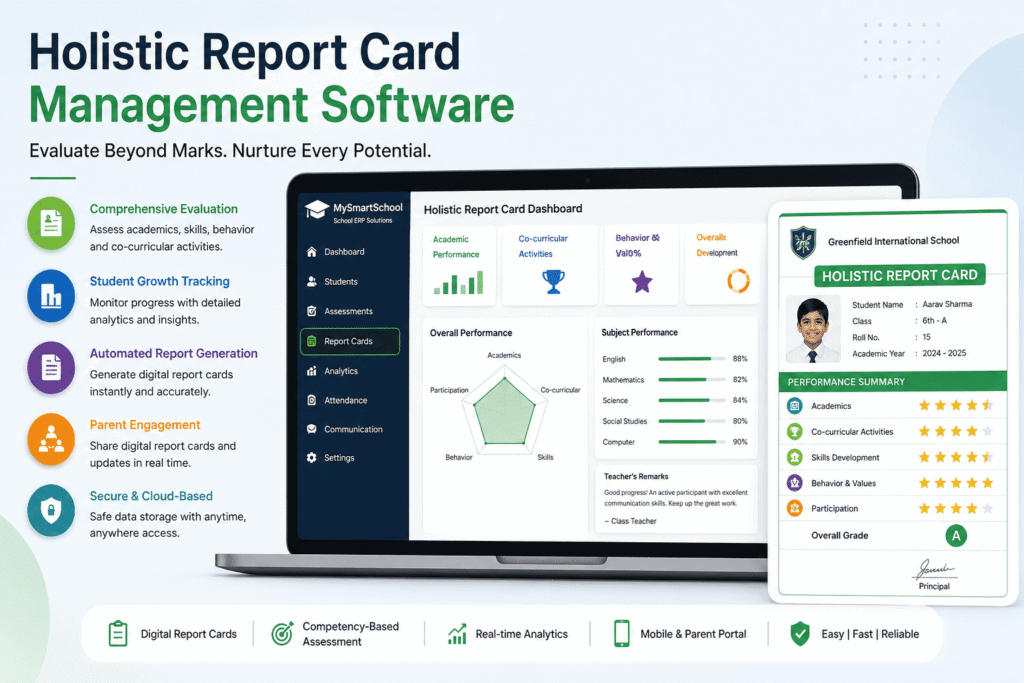Click the Parent Engagement orange people icon

click(x=51, y=439)
